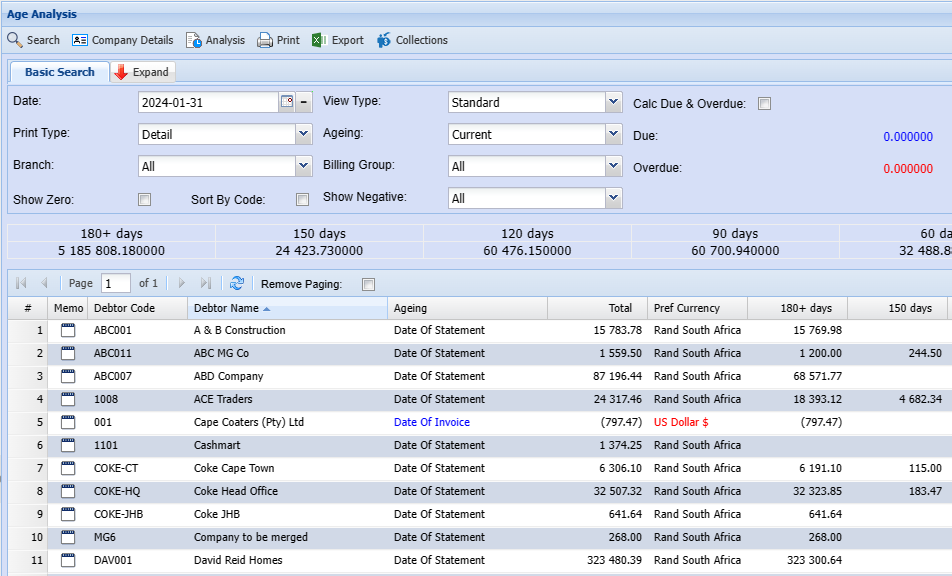Sort by the Debtor Name column header

[226, 308]
